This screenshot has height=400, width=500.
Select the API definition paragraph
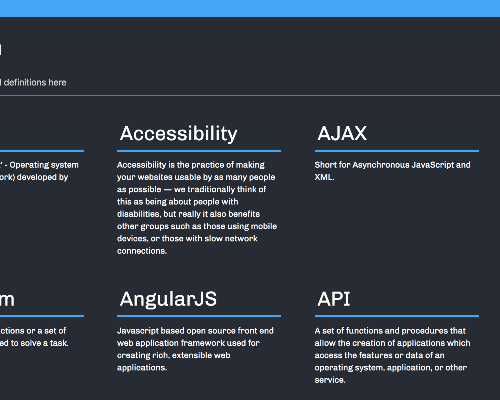(392, 355)
